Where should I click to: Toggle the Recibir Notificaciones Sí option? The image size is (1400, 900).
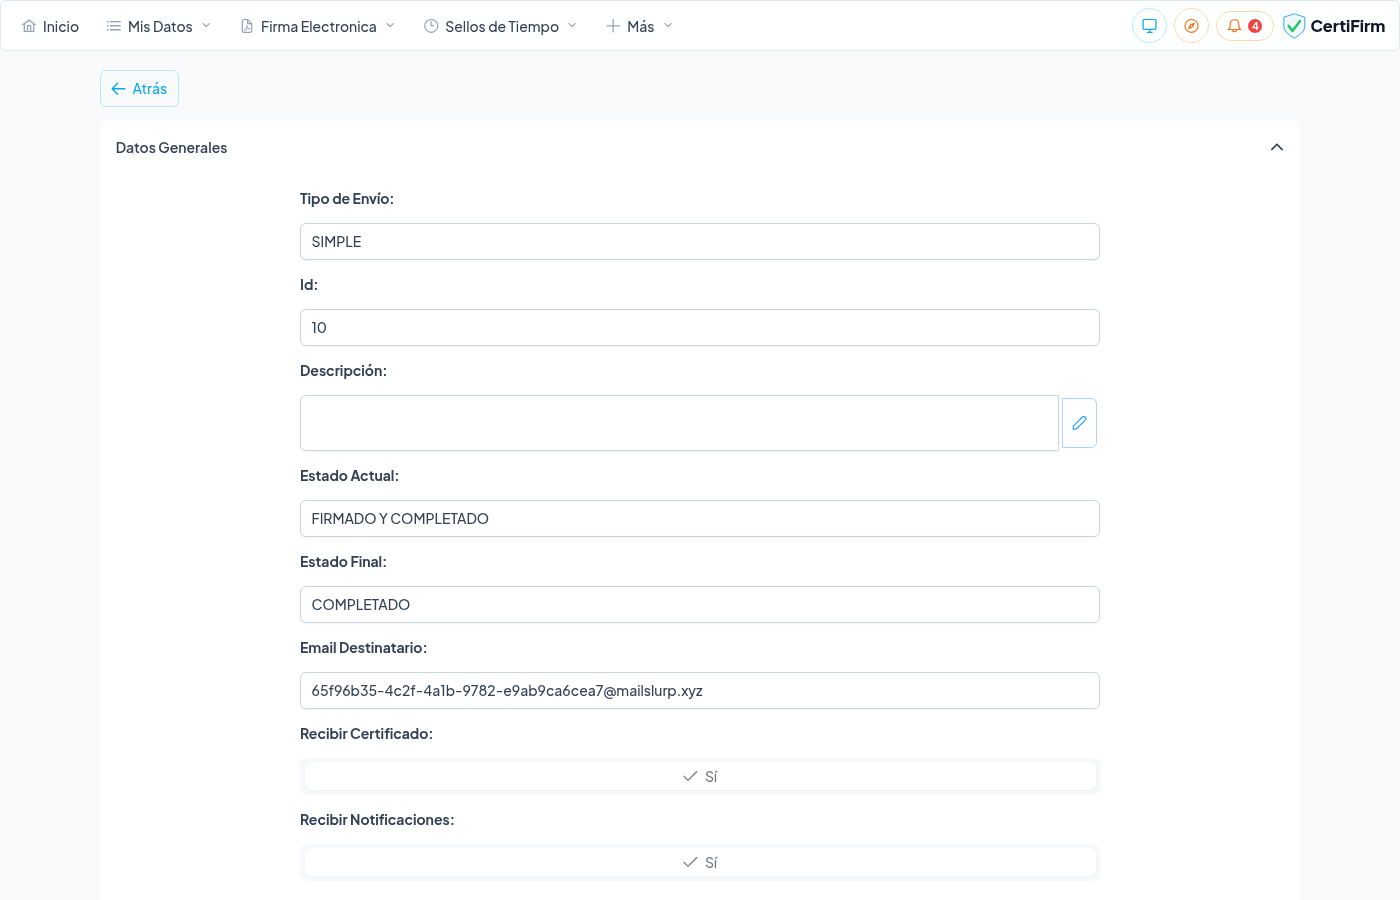coord(700,863)
